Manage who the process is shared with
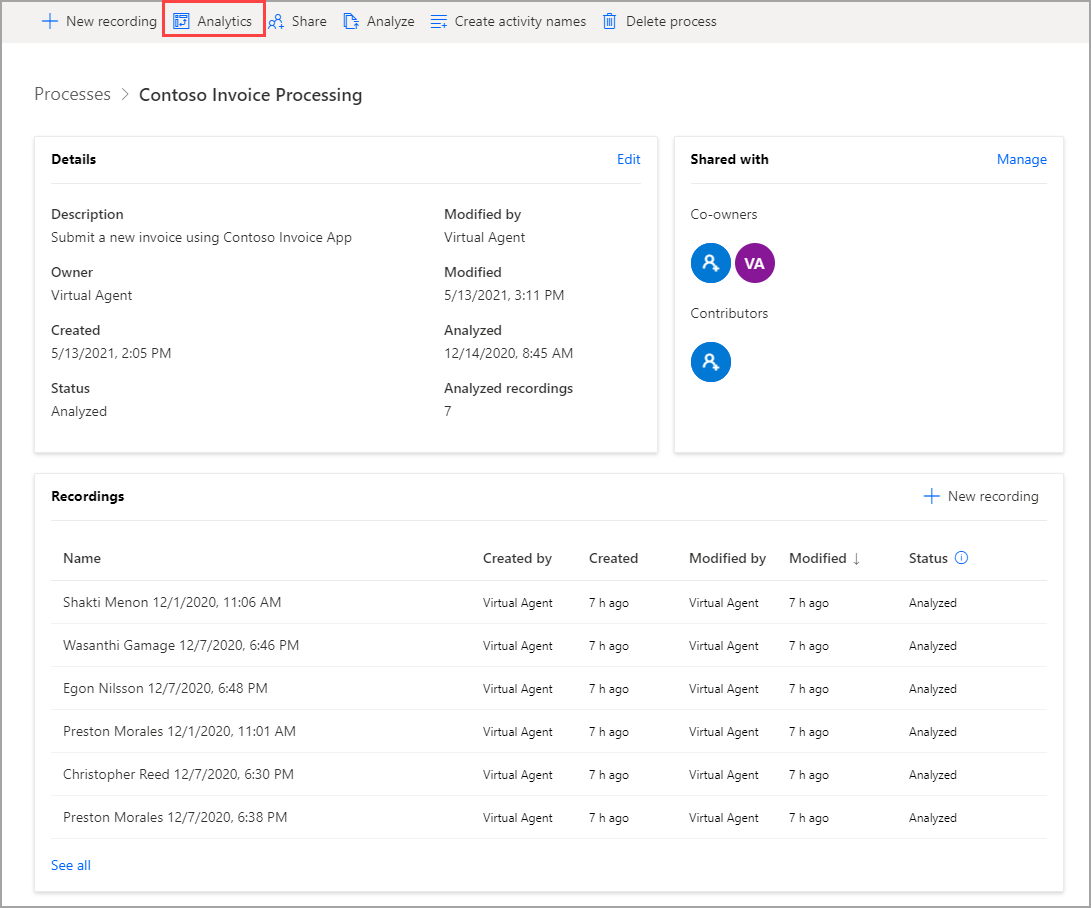Screen dimensions: 1091x908 1021,159
